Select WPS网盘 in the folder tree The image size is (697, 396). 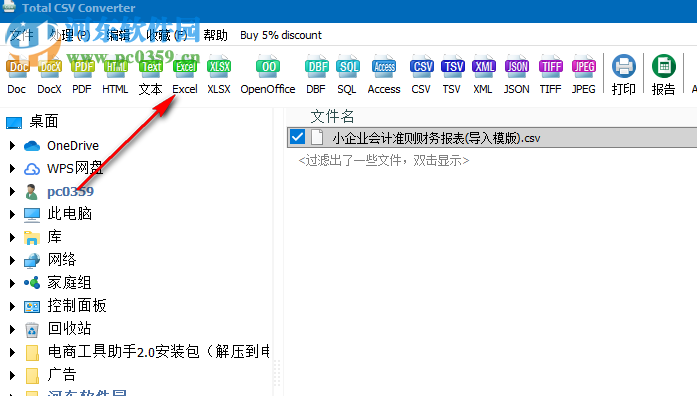(75, 168)
